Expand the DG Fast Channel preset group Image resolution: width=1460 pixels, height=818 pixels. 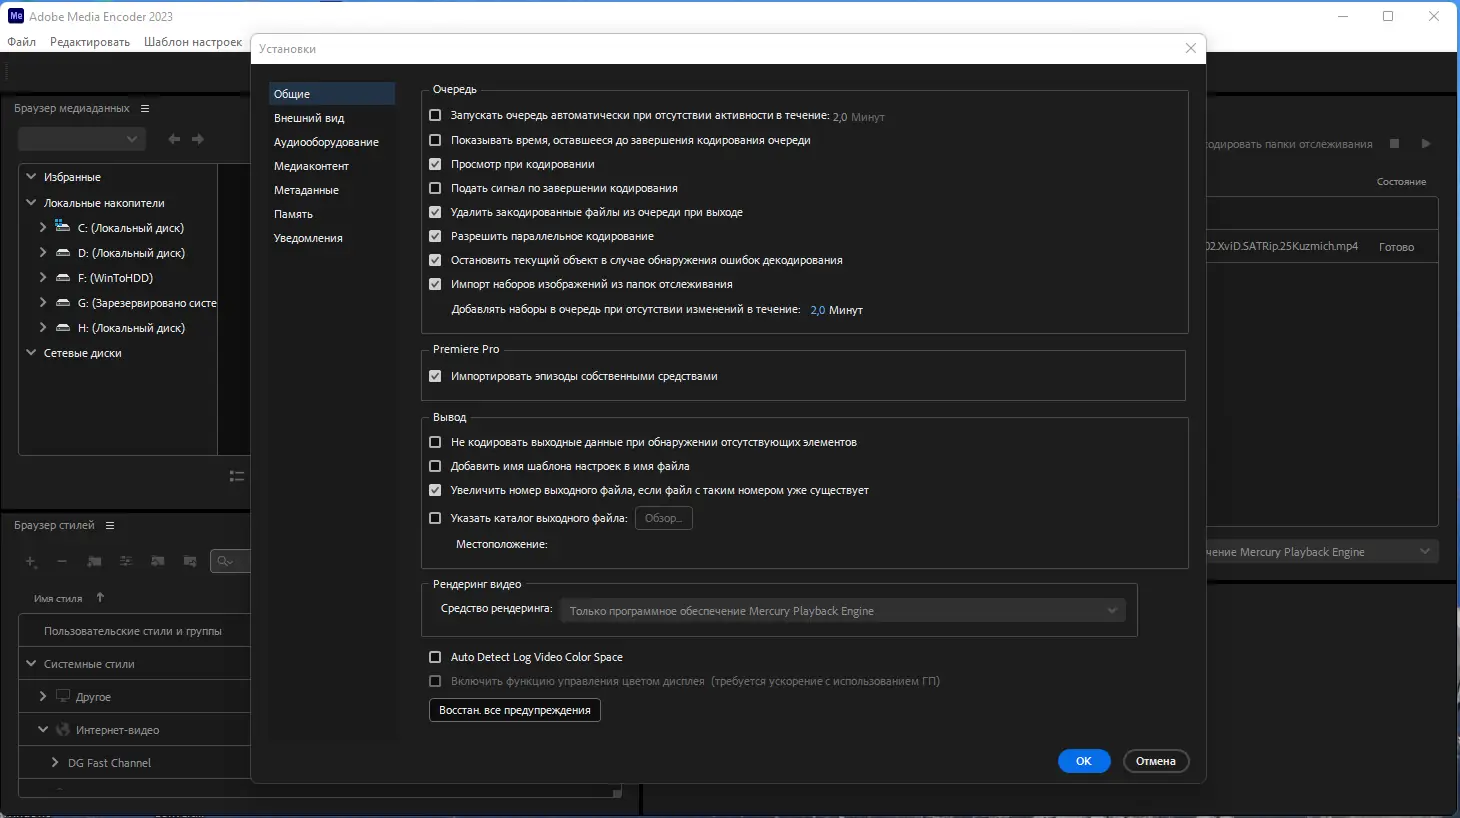click(55, 762)
